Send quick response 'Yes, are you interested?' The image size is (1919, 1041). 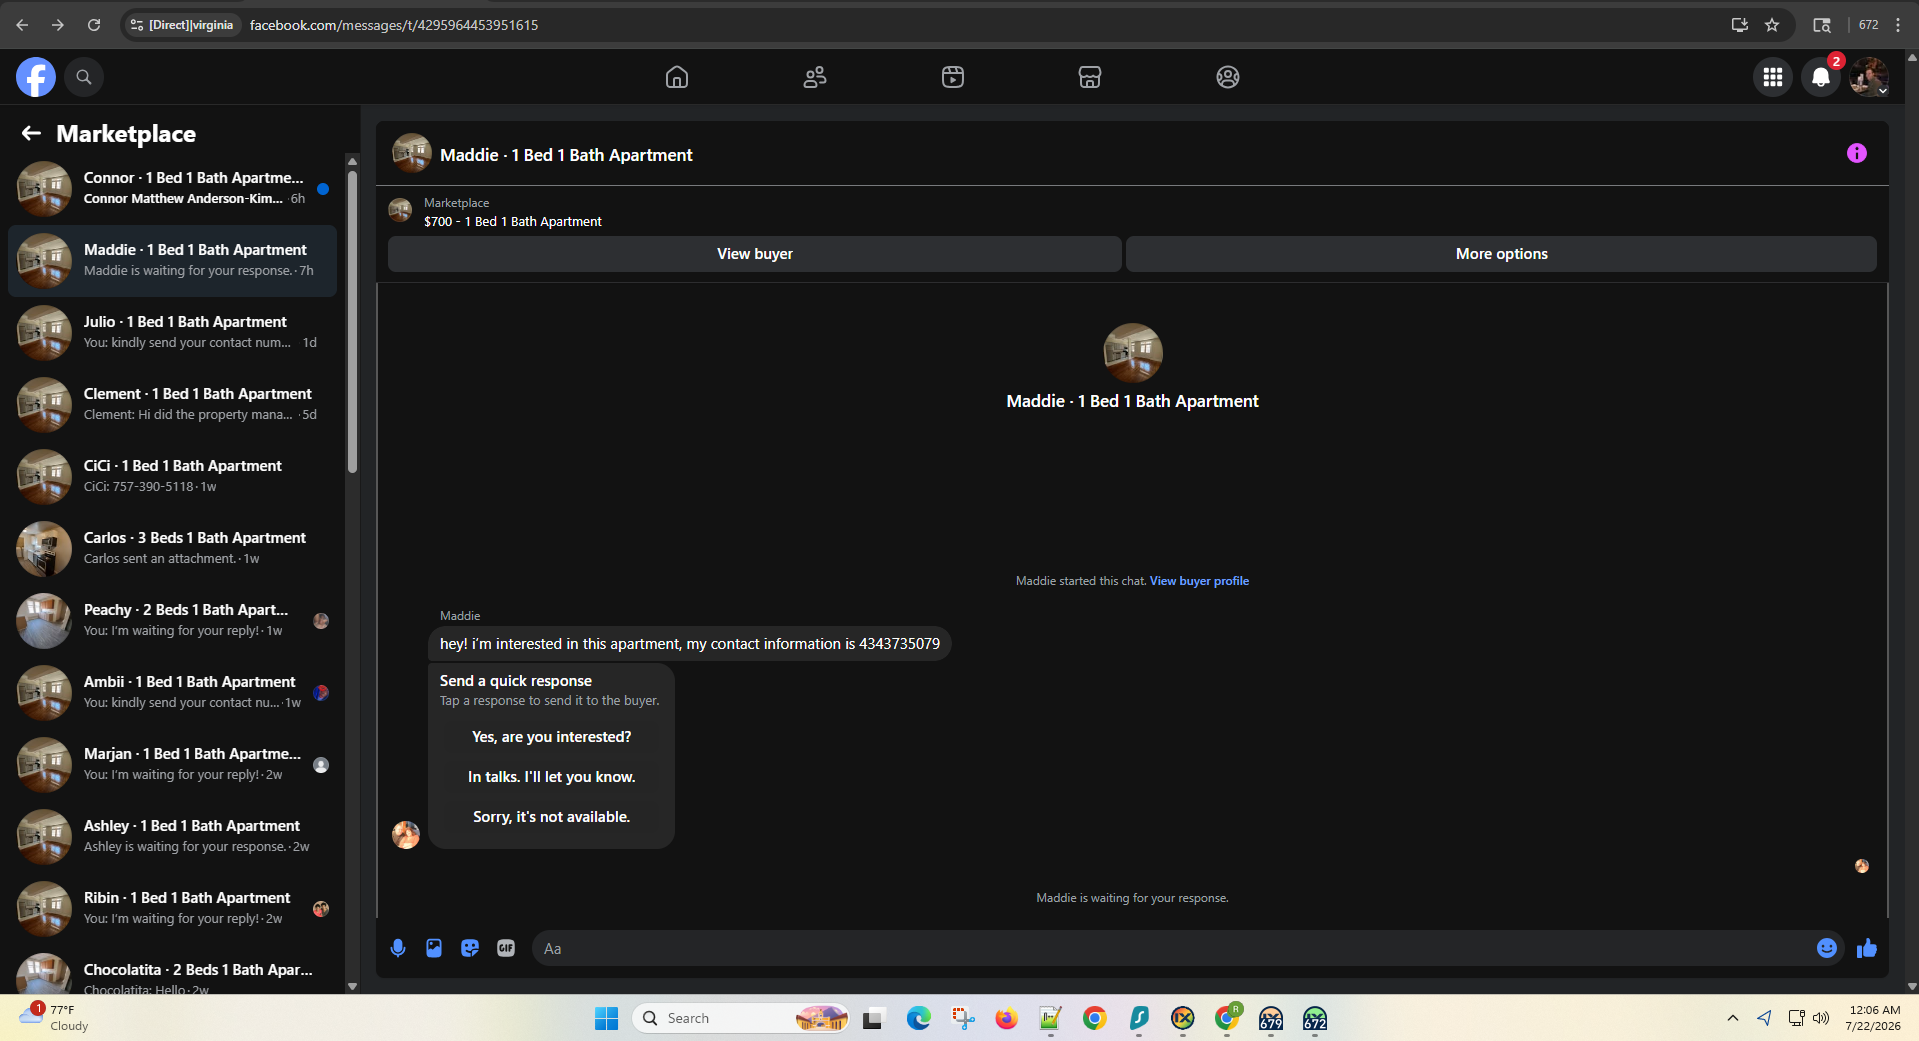[552, 737]
